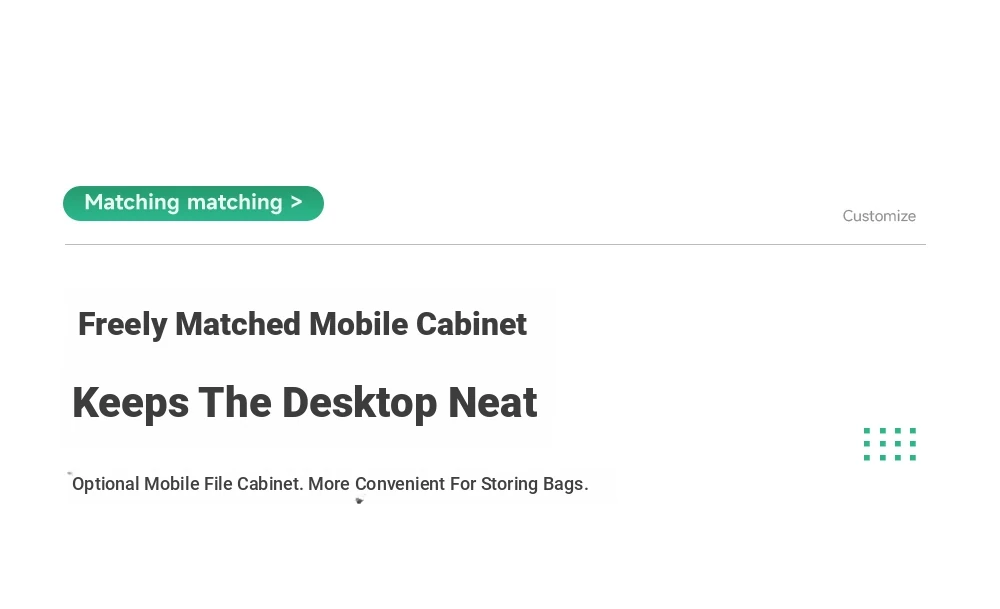This screenshot has width=1000, height=609.
Task: Click the ">" arrow in the green button
Action: (x=296, y=202)
